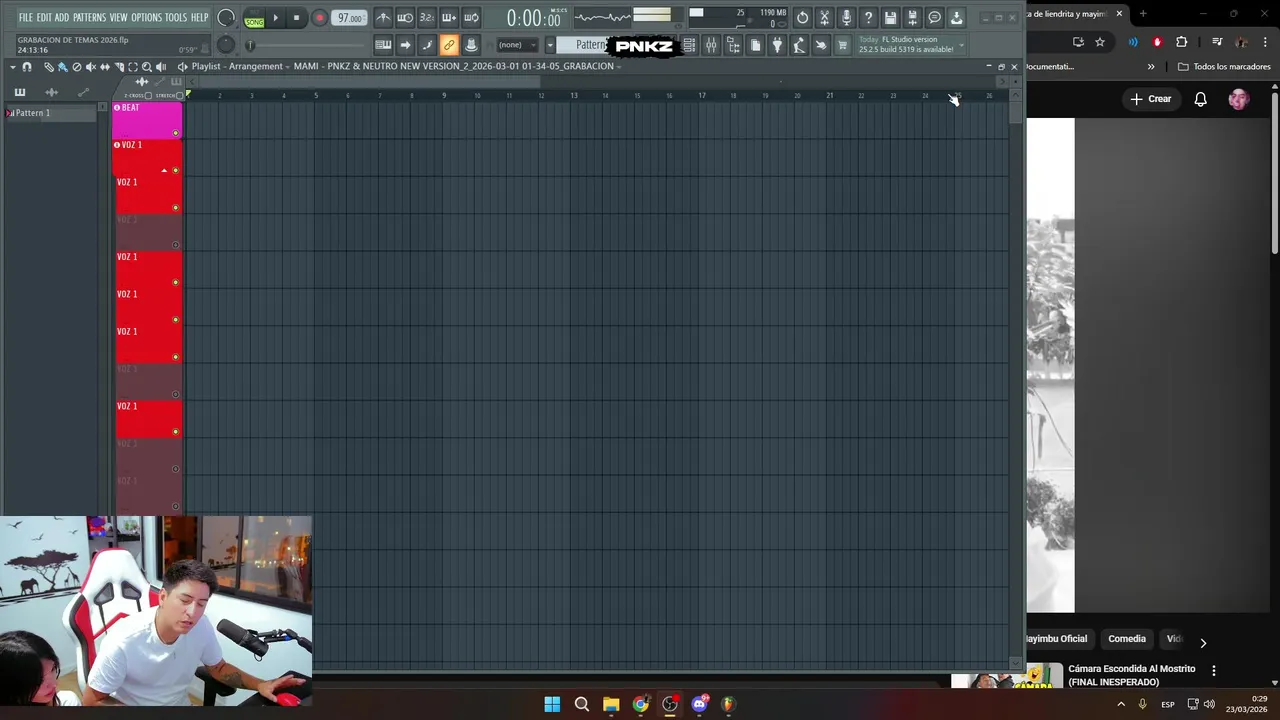Open the project copy/files icon
1280x720 pixels.
755,45
